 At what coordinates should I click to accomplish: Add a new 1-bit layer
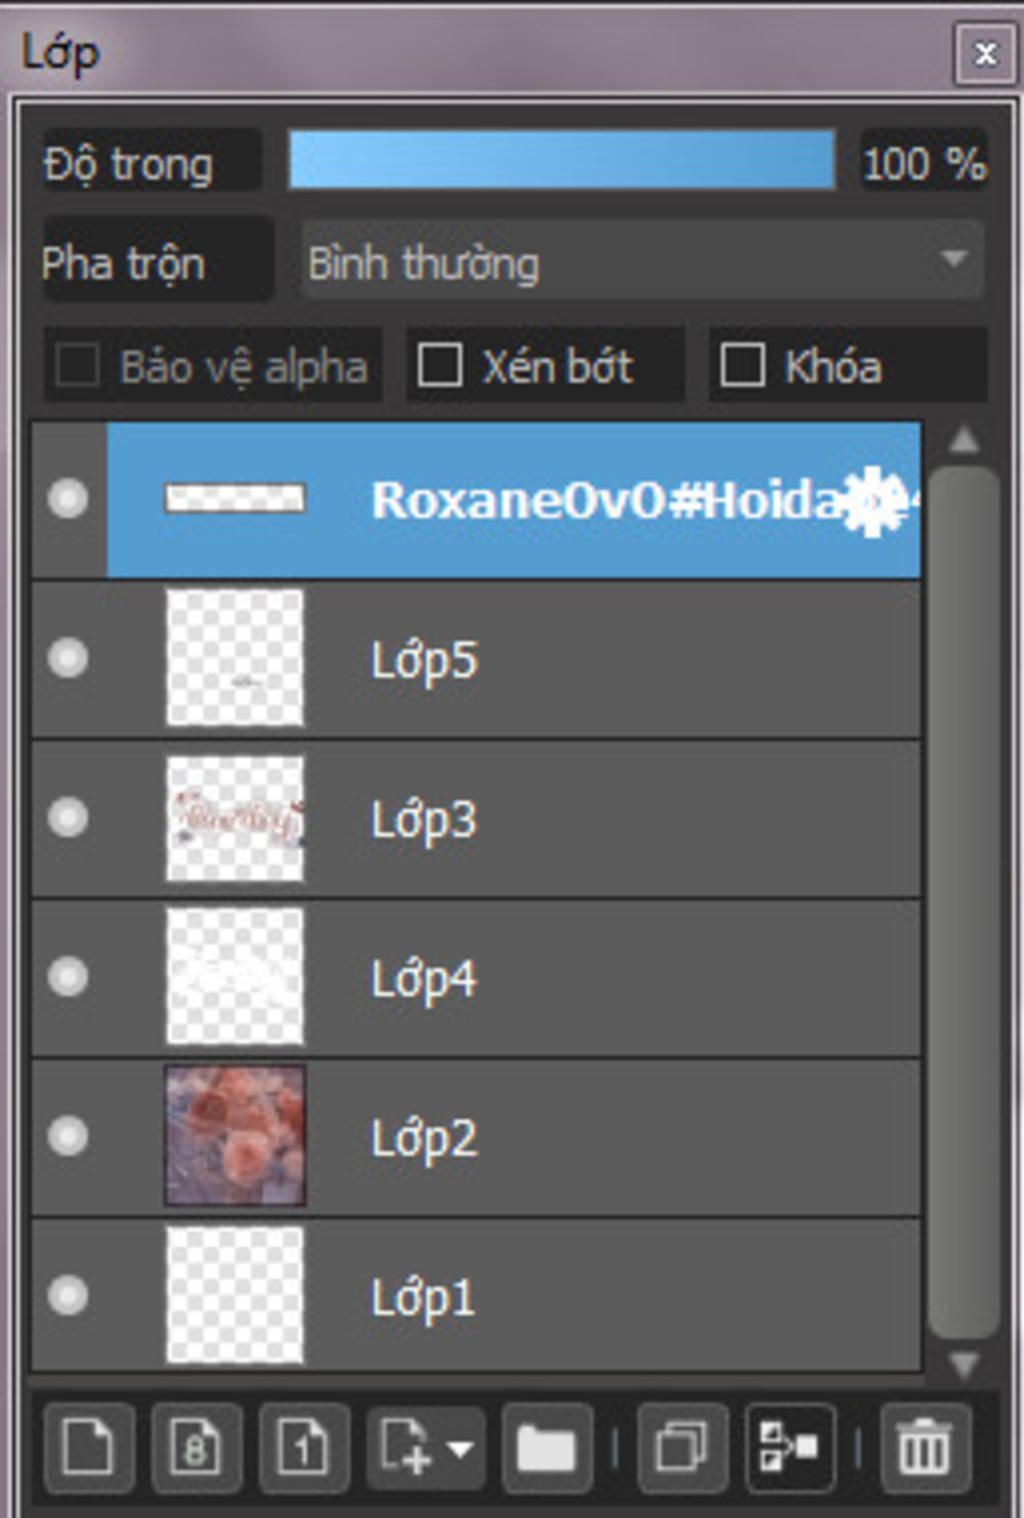[x=304, y=1447]
